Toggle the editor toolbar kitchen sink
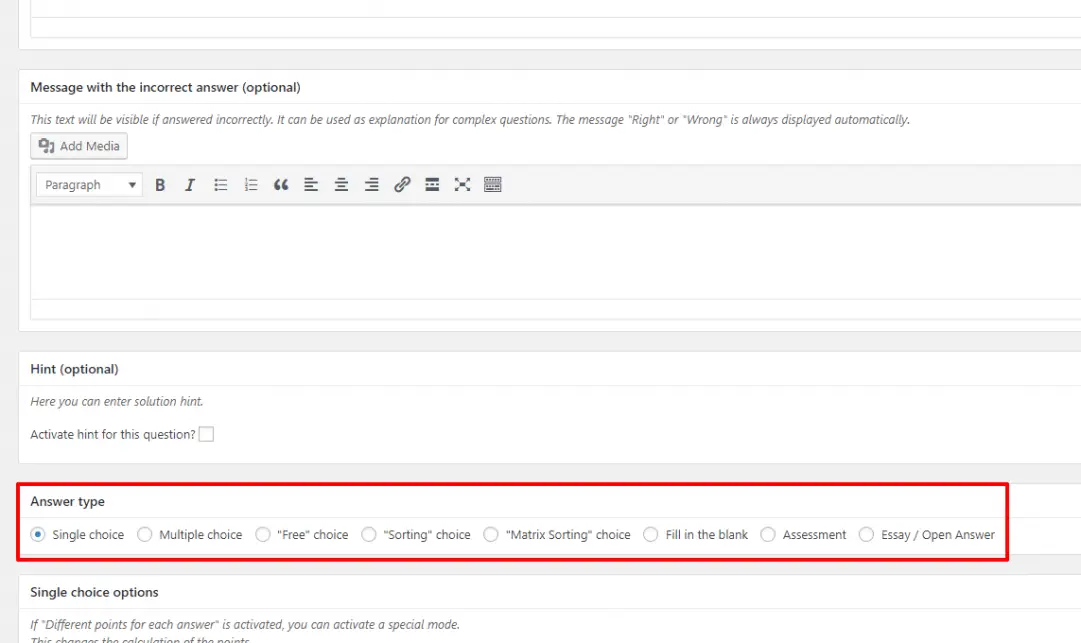The height and width of the screenshot is (643, 1081). coord(493,185)
